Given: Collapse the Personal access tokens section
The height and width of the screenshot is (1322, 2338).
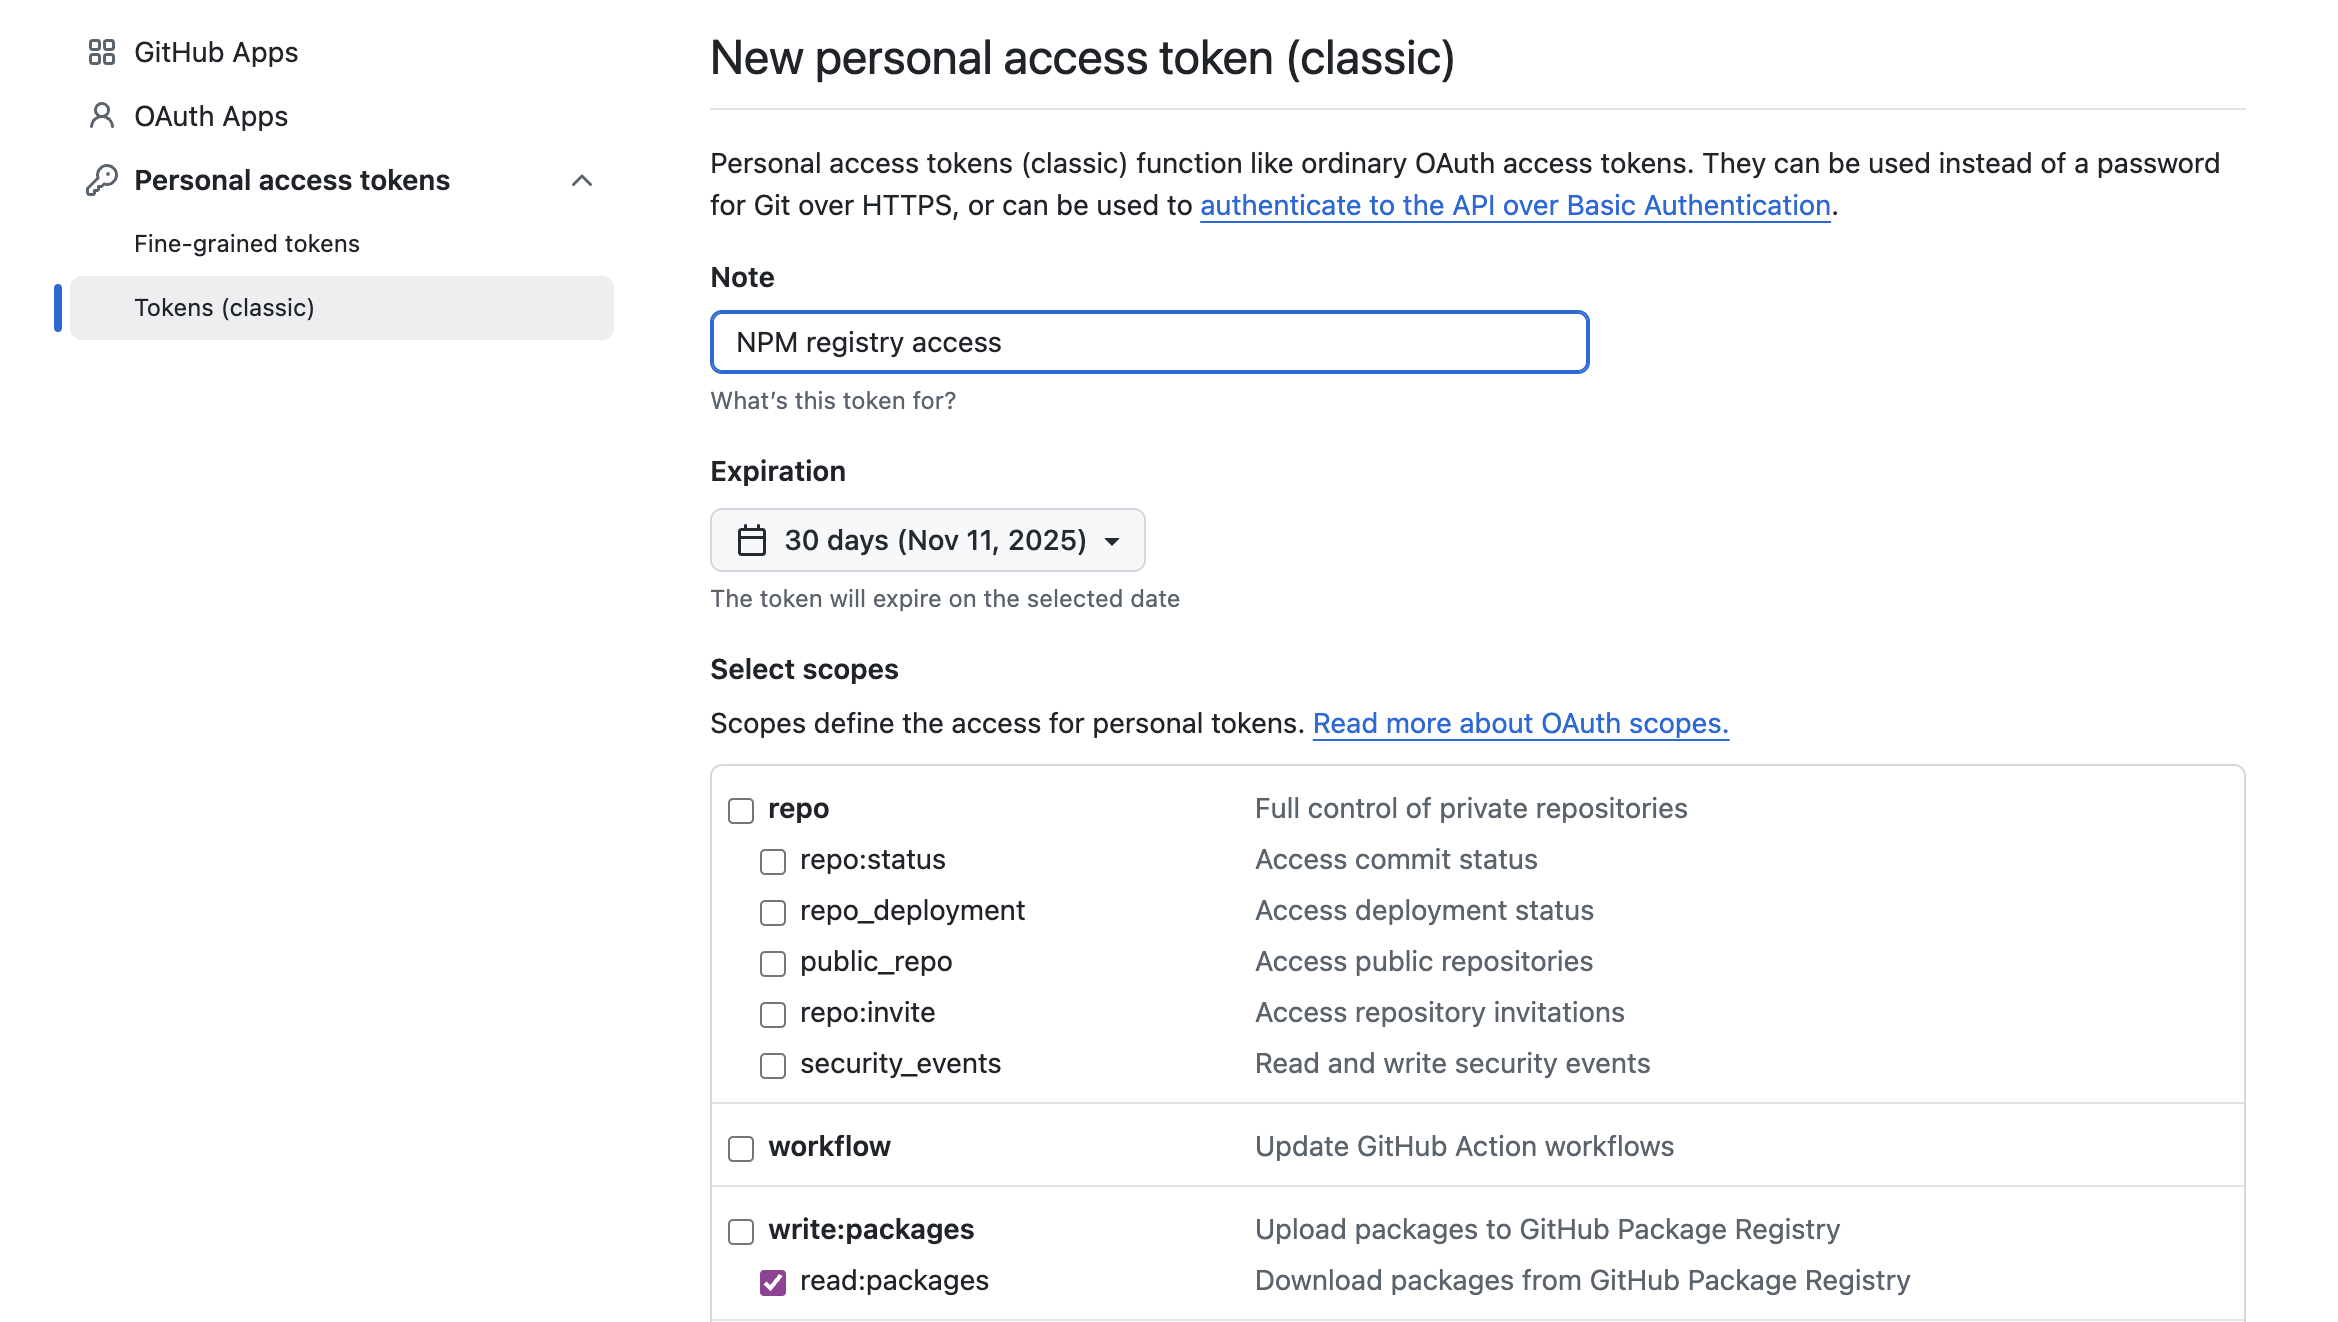Looking at the screenshot, I should coord(582,180).
